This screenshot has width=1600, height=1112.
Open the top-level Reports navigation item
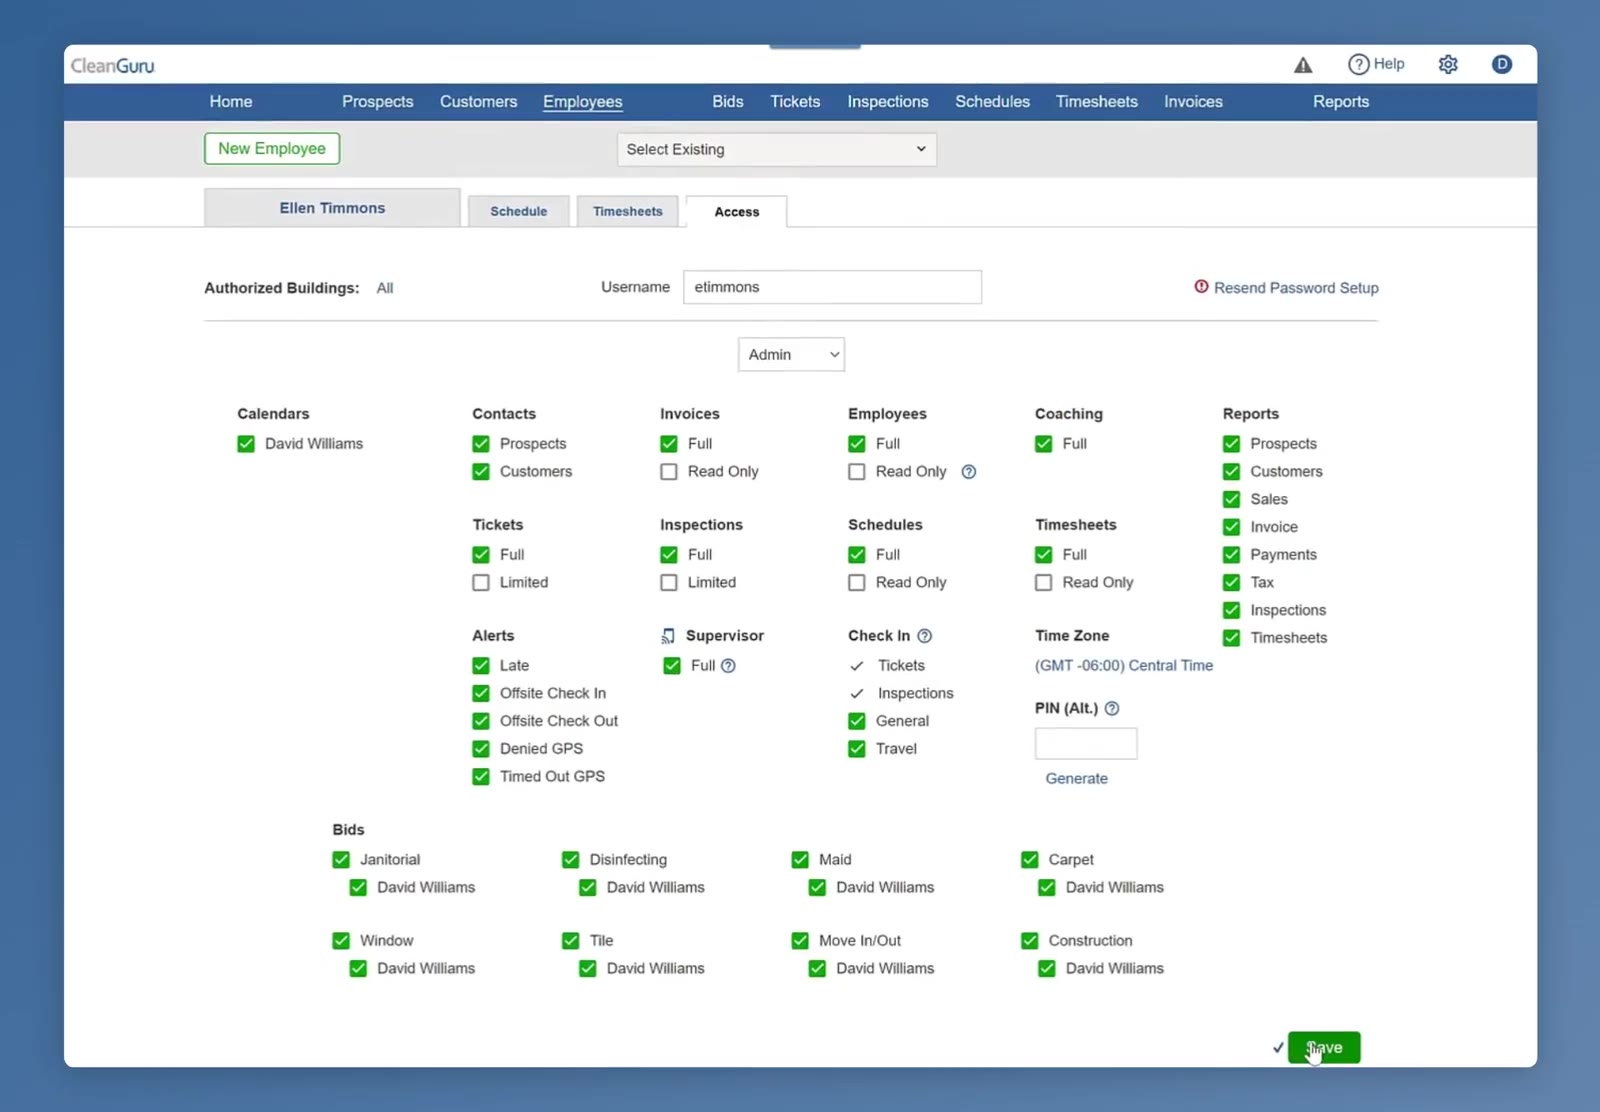(x=1341, y=102)
